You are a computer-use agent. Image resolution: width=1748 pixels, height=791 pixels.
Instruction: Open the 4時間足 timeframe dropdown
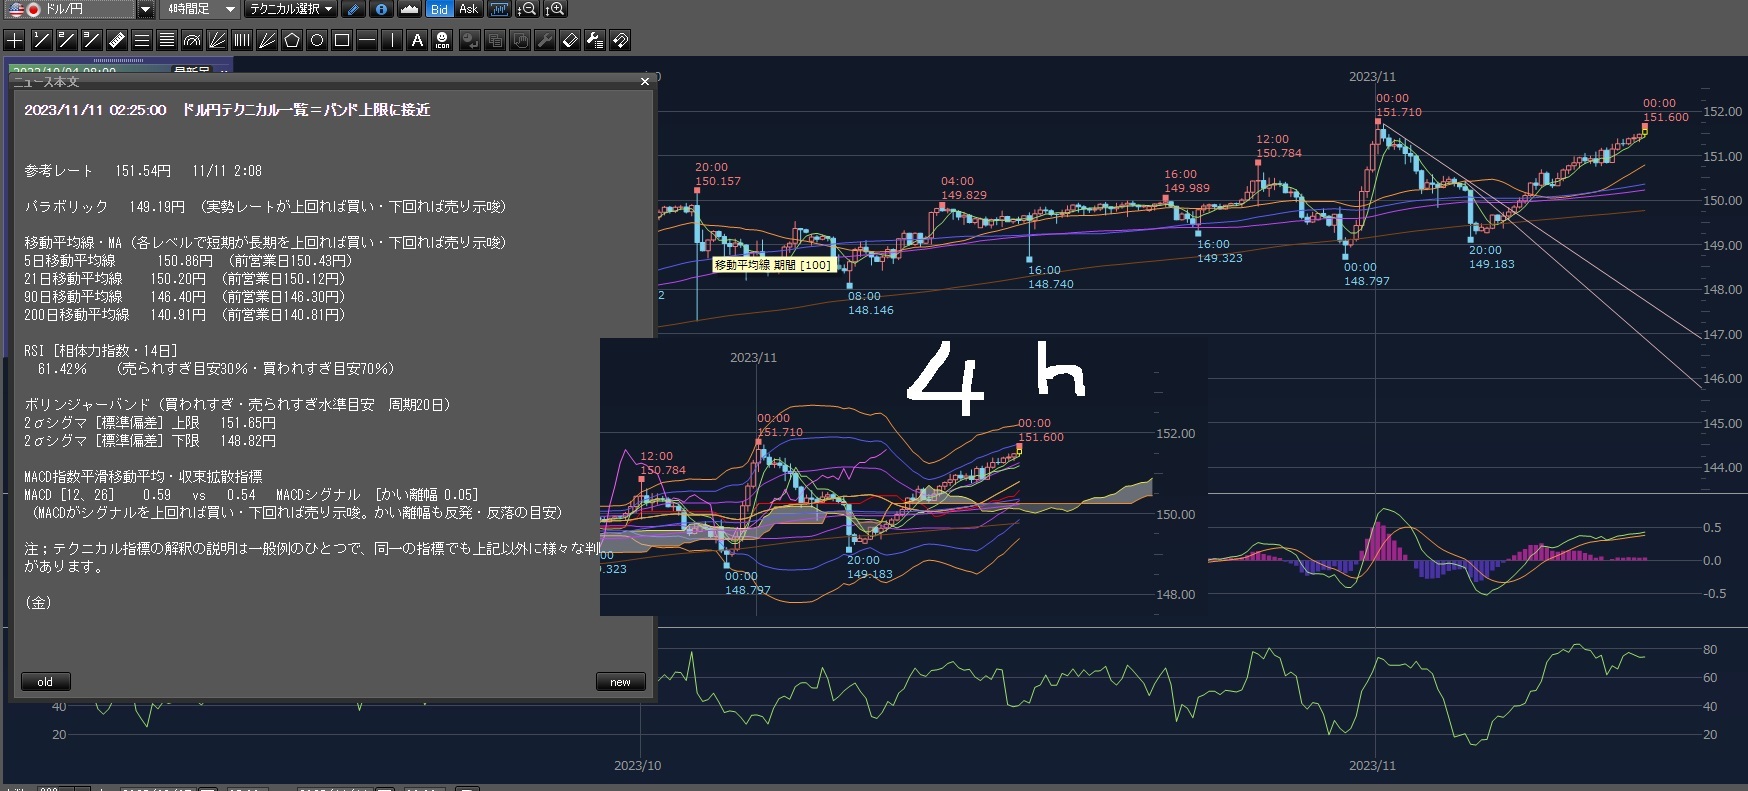point(200,9)
